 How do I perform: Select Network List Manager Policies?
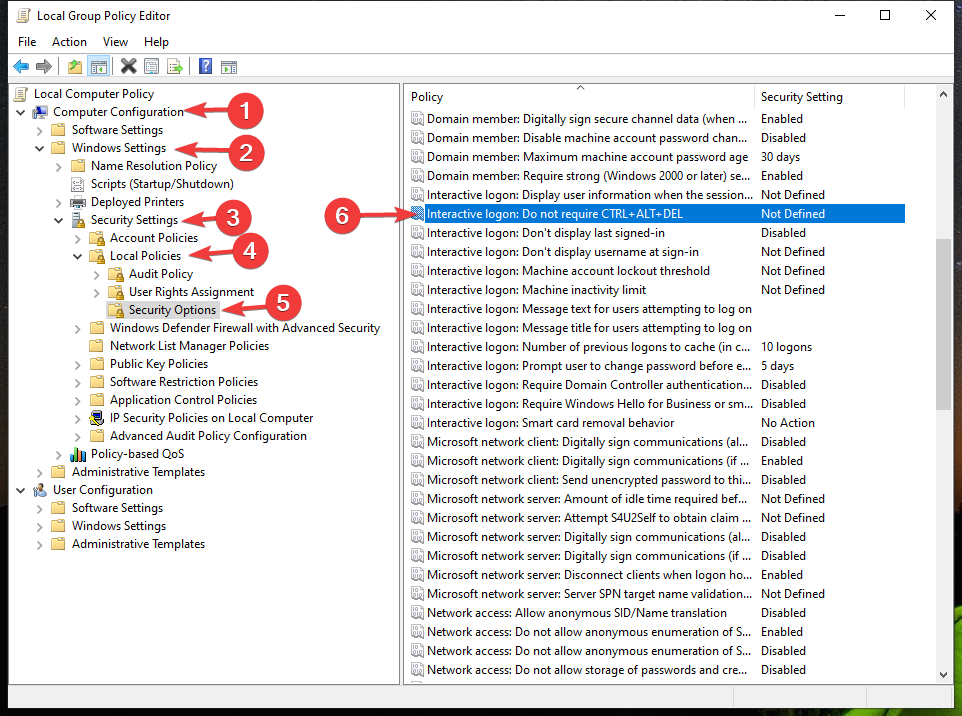click(x=190, y=346)
